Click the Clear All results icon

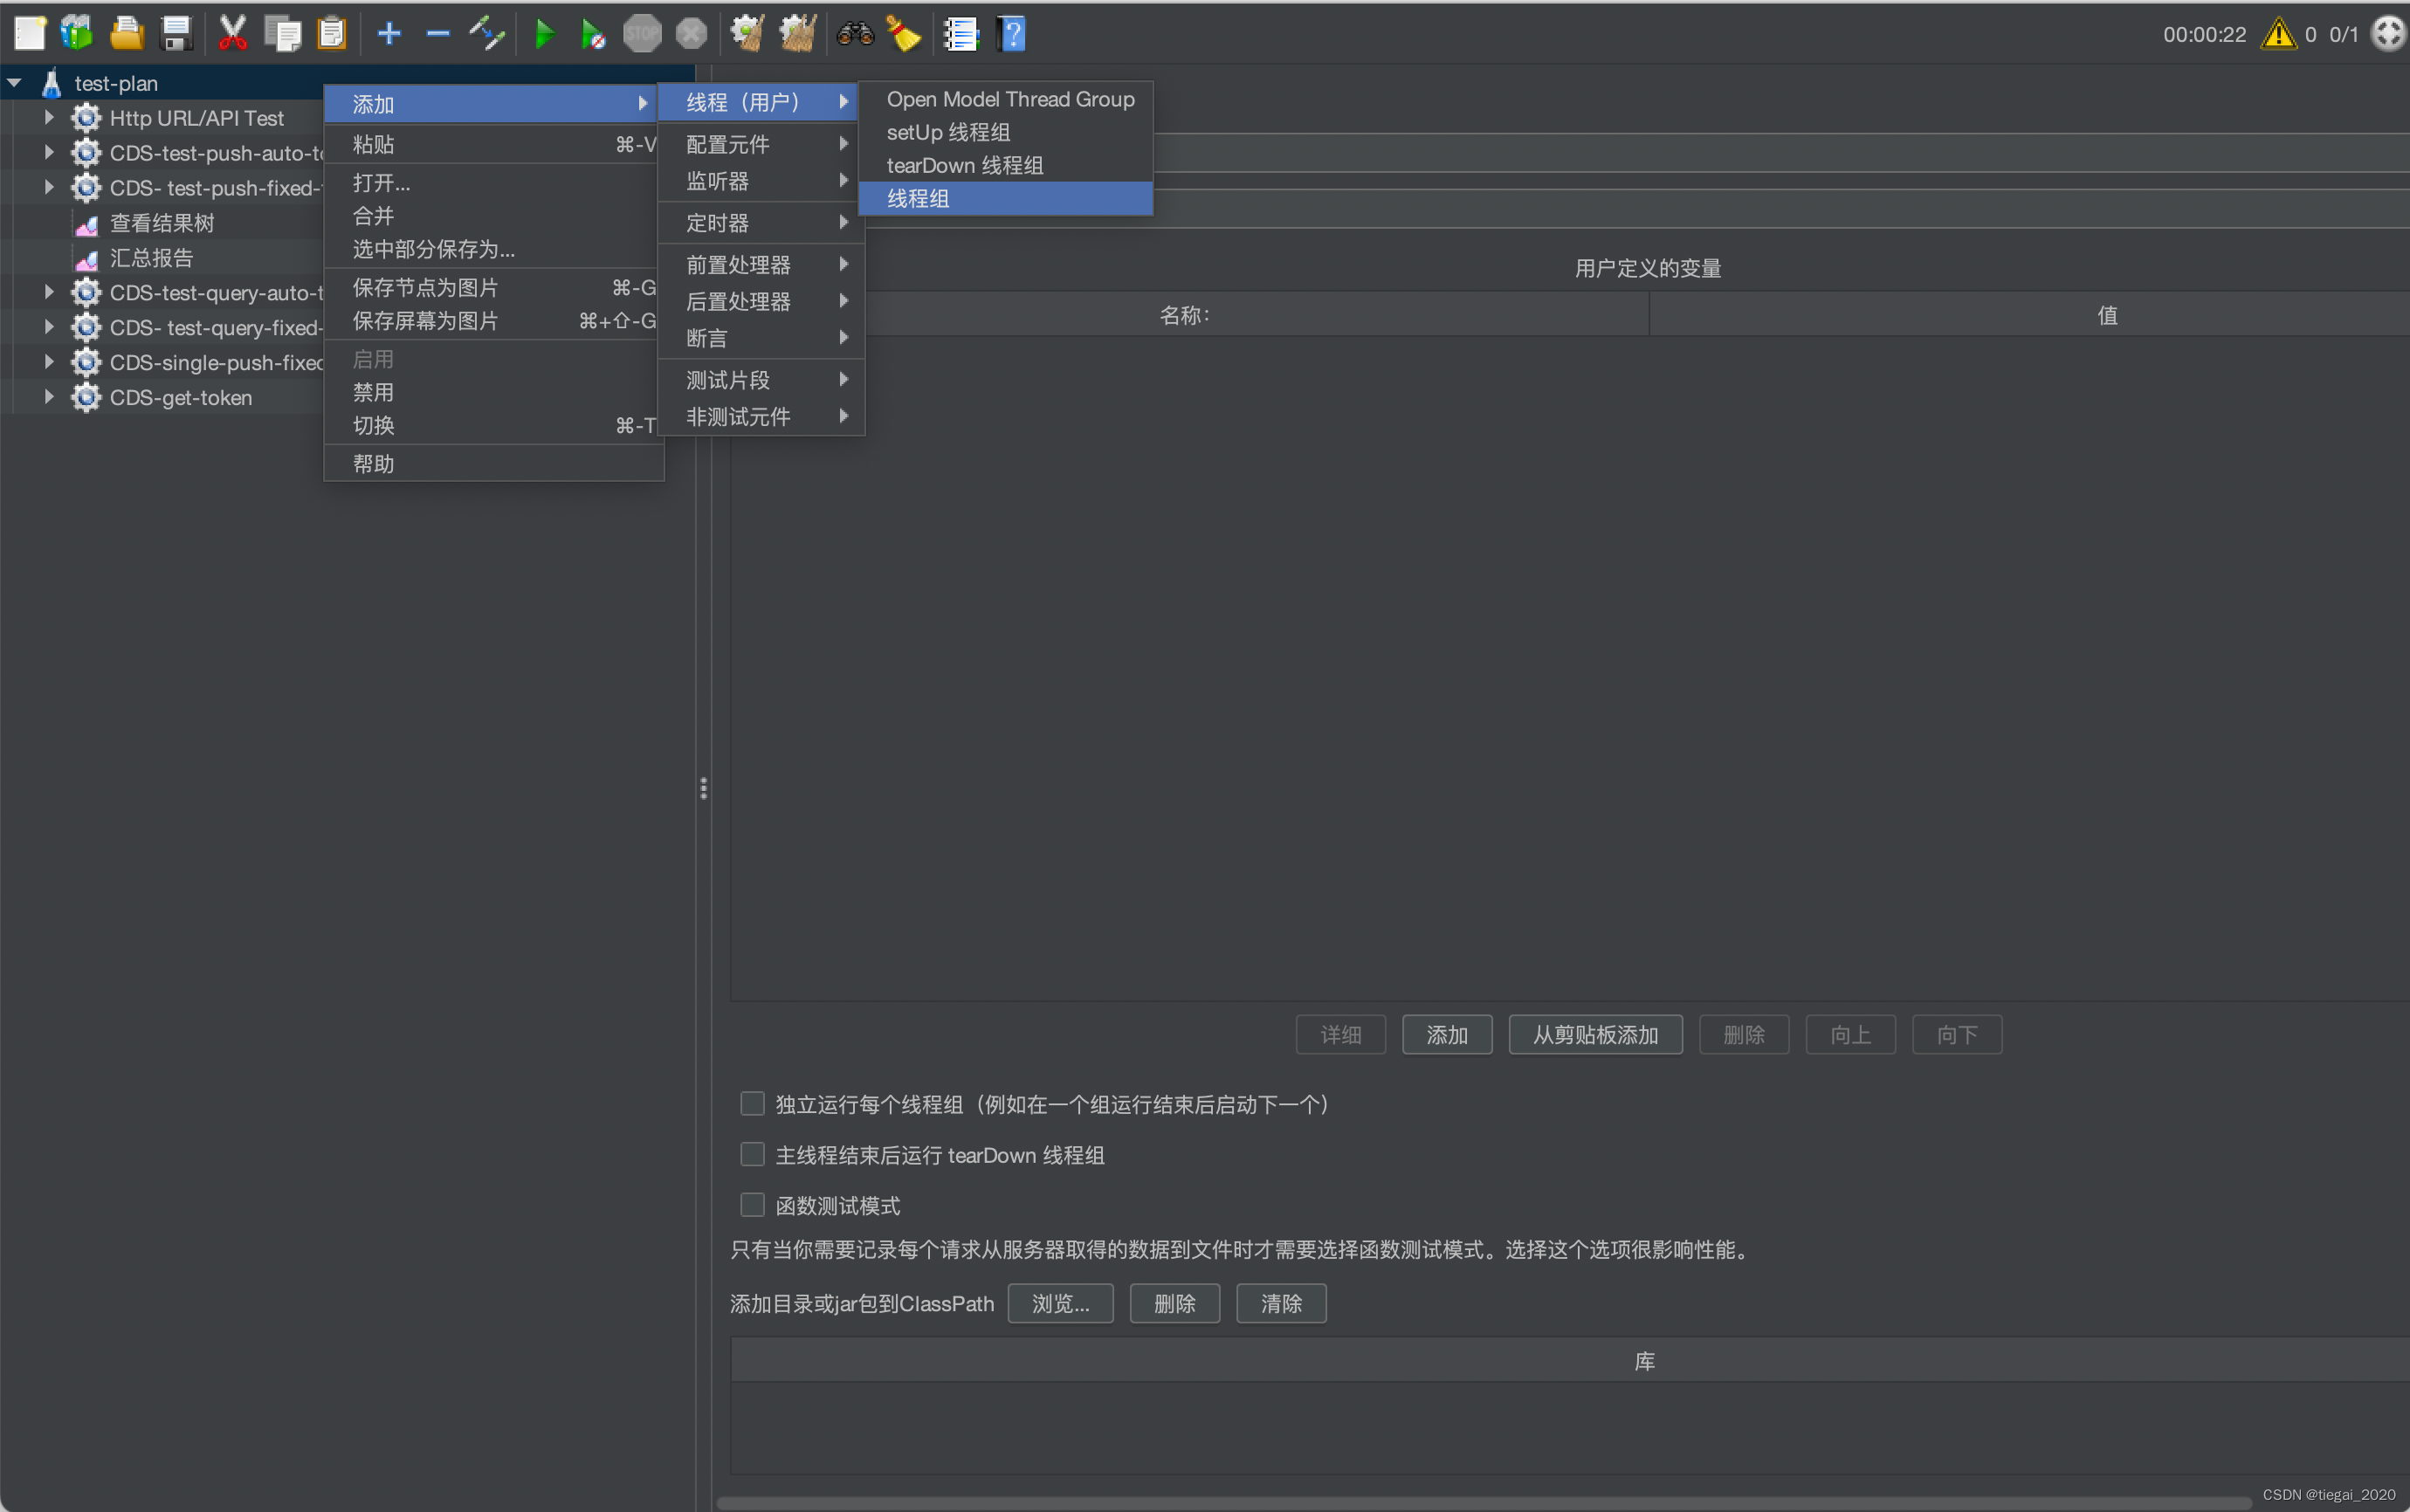coord(798,34)
